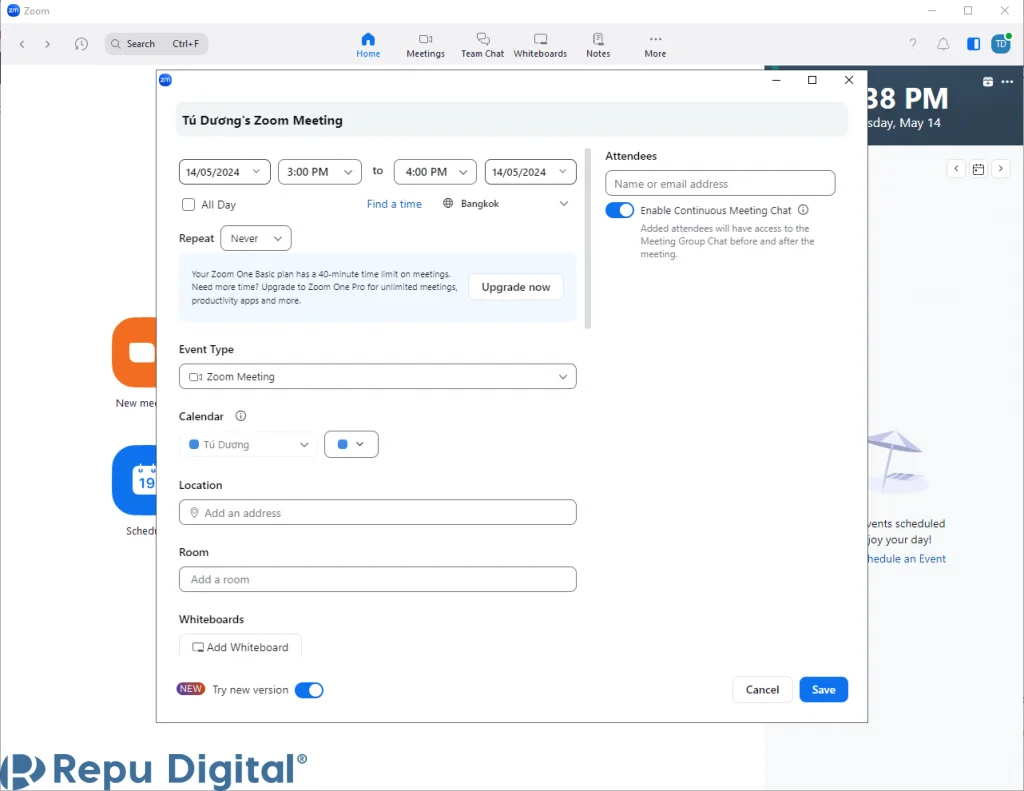Click the Zoom logo in dialog title bar
This screenshot has height=791, width=1024.
click(x=165, y=80)
